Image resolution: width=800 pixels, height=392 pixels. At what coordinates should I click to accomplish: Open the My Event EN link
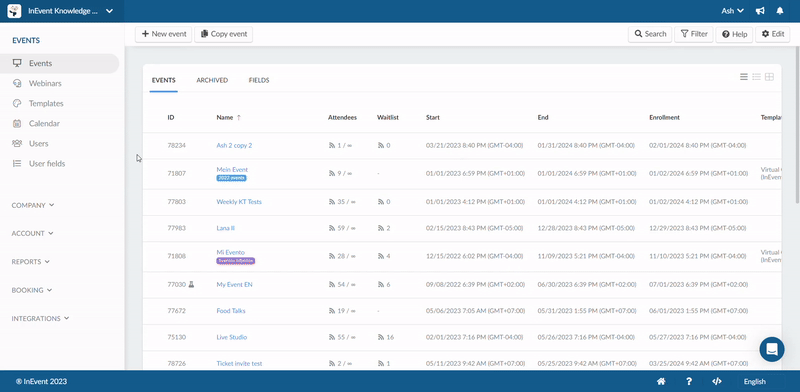[234, 284]
